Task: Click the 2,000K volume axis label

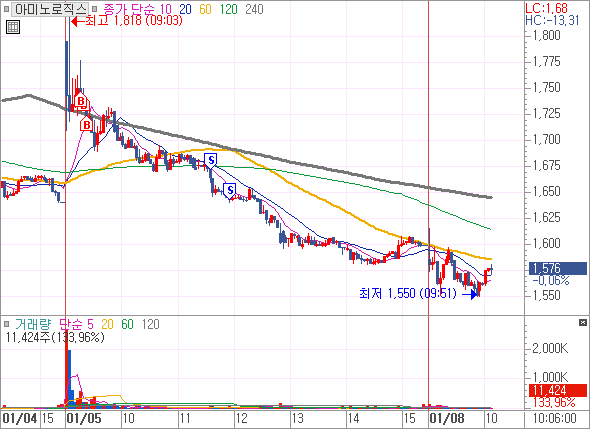Action: tap(550, 348)
